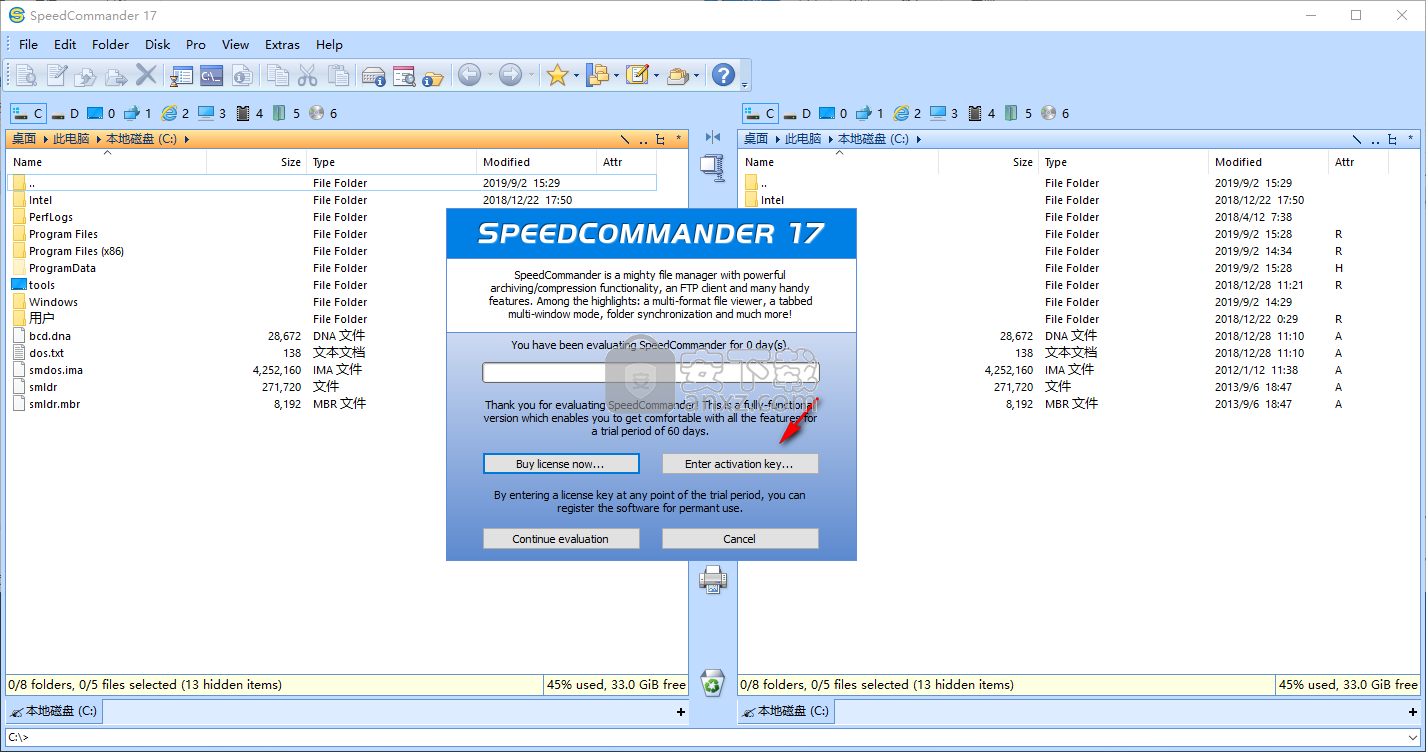Click Continue evaluation button
The width and height of the screenshot is (1426, 752).
point(561,539)
